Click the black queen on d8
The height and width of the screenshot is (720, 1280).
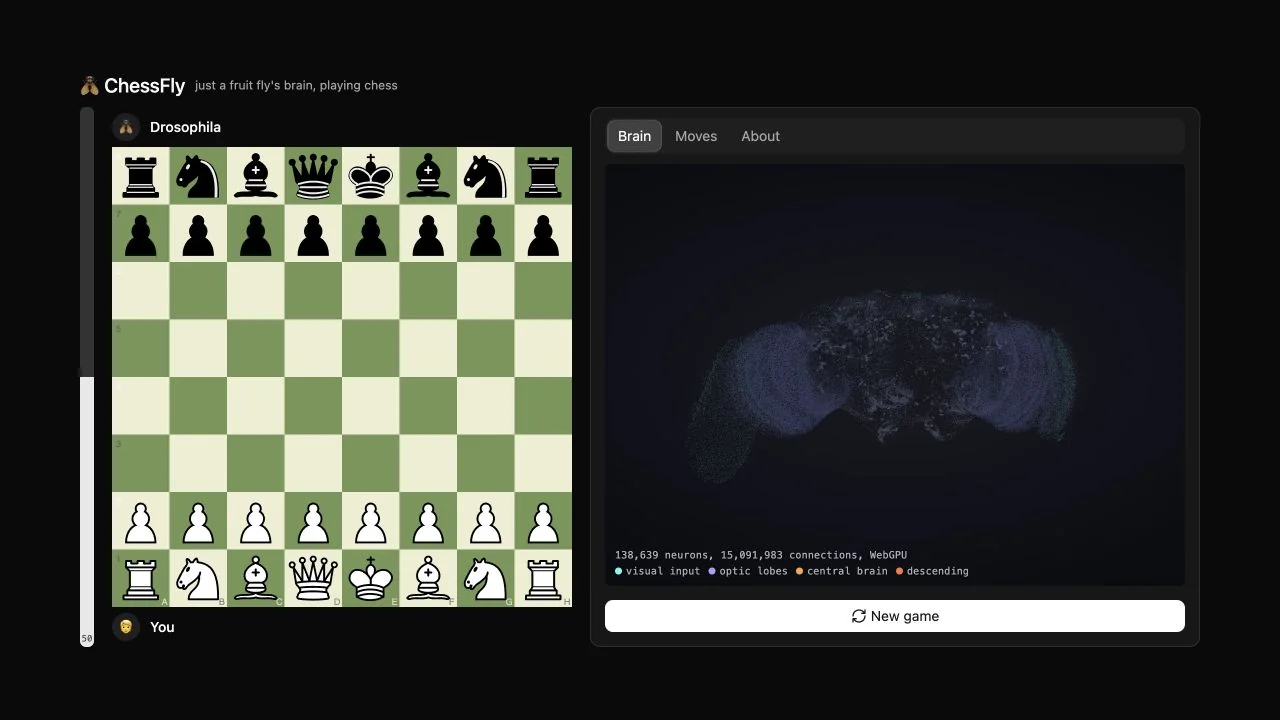click(313, 176)
